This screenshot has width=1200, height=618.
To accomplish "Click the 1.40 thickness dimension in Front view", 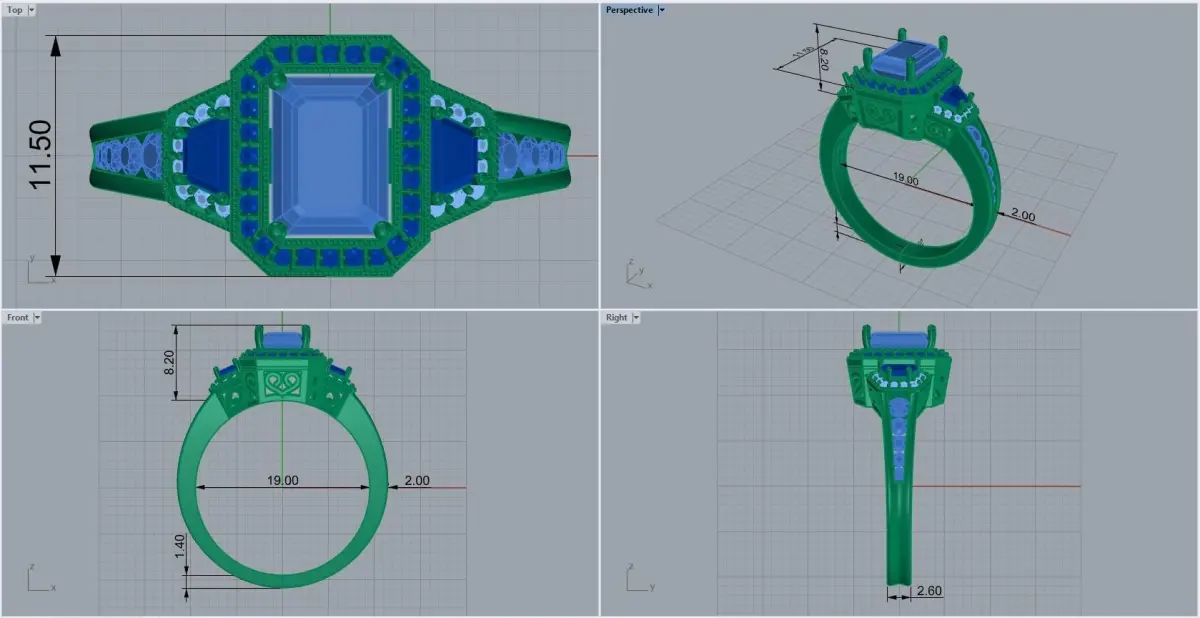I will 179,548.
